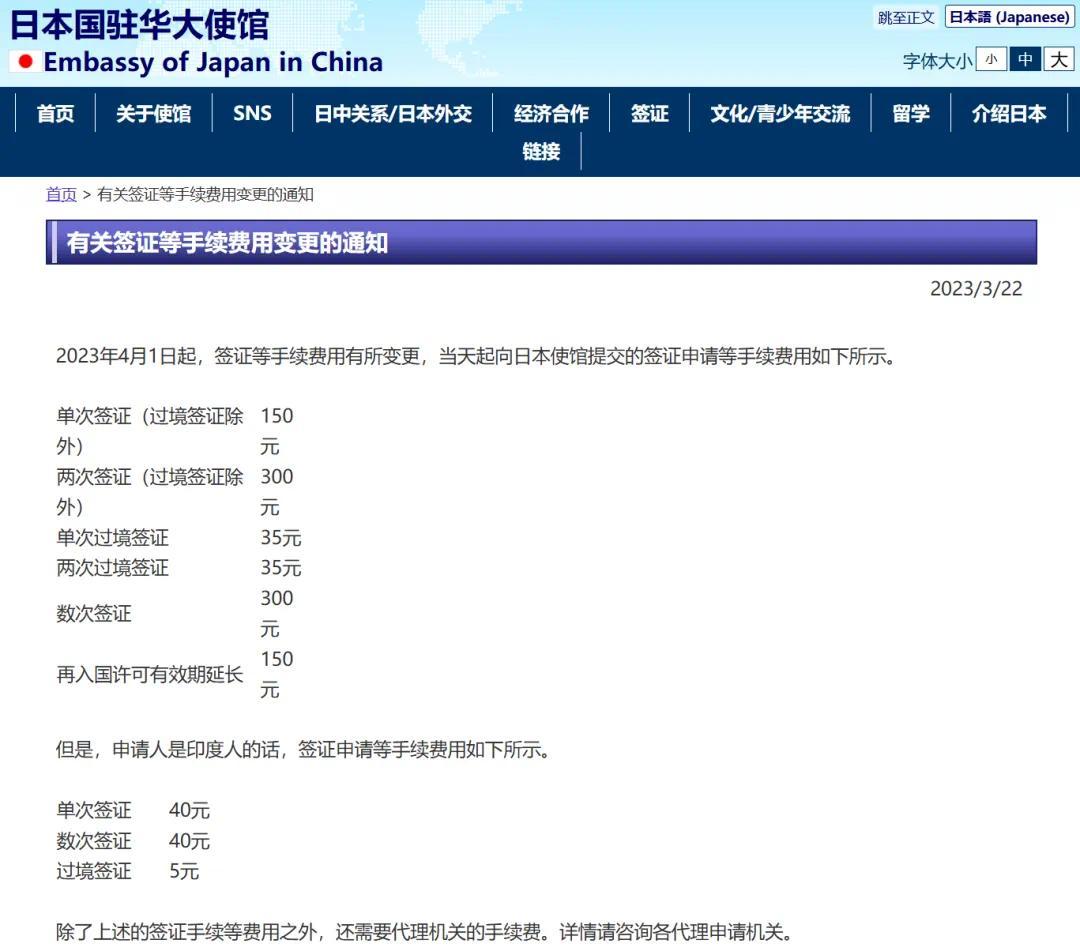Open the 首页 navigation menu item
Image resolution: width=1080 pixels, height=951 pixels.
click(55, 114)
